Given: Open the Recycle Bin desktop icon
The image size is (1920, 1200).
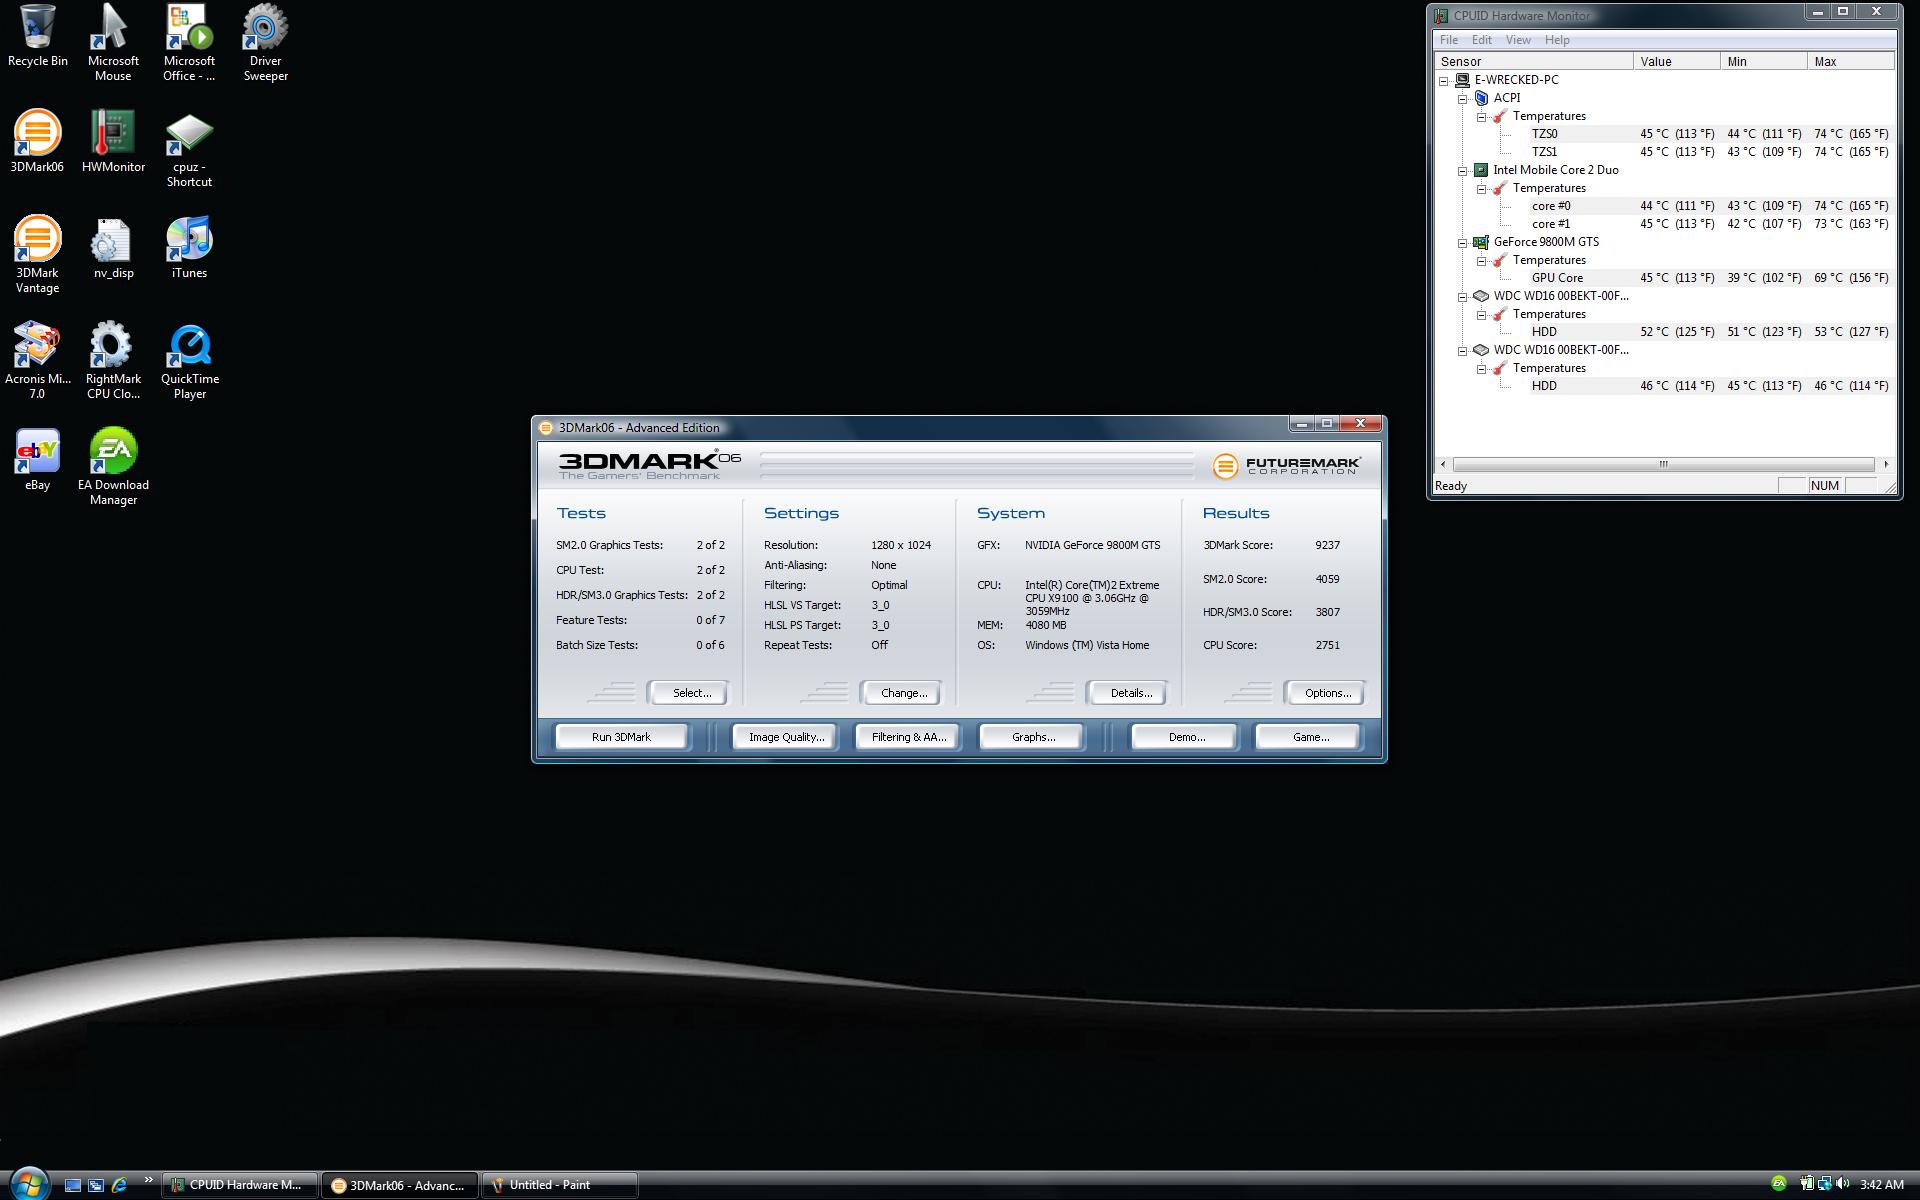Looking at the screenshot, I should [x=38, y=37].
